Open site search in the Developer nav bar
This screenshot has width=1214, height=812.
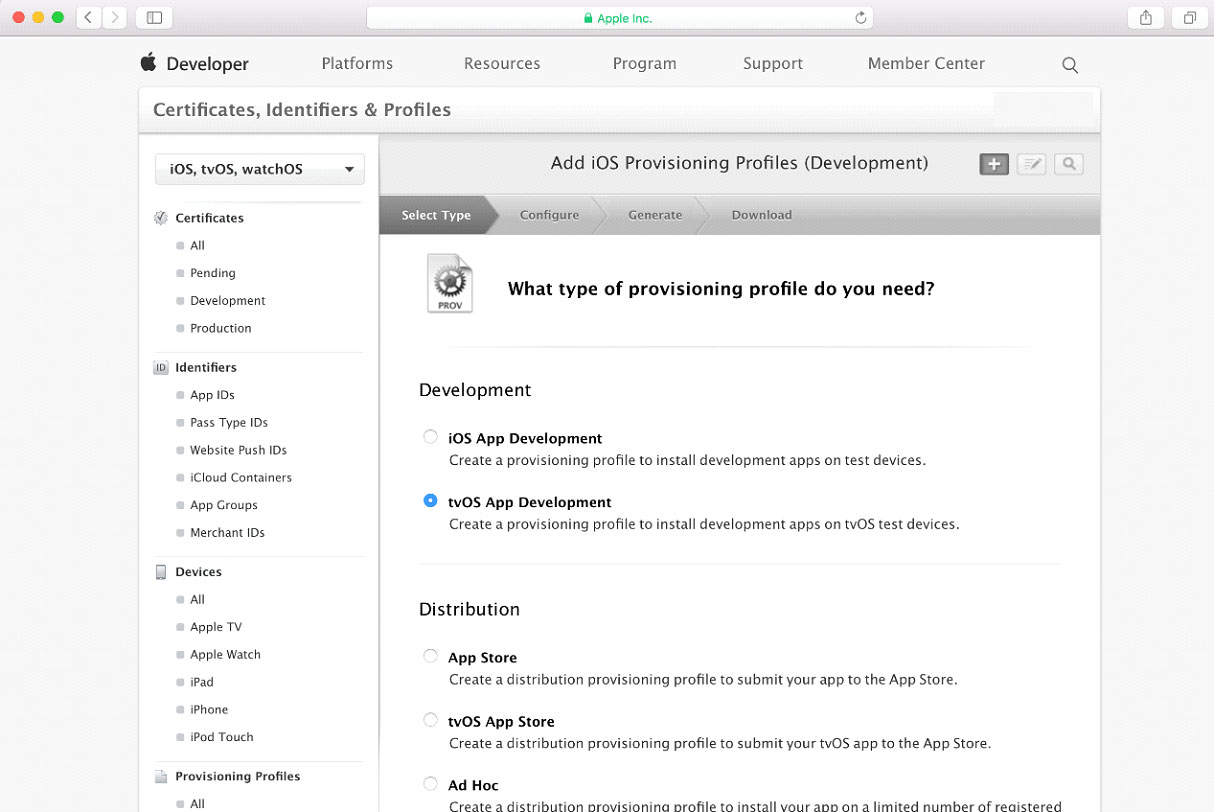(x=1069, y=65)
